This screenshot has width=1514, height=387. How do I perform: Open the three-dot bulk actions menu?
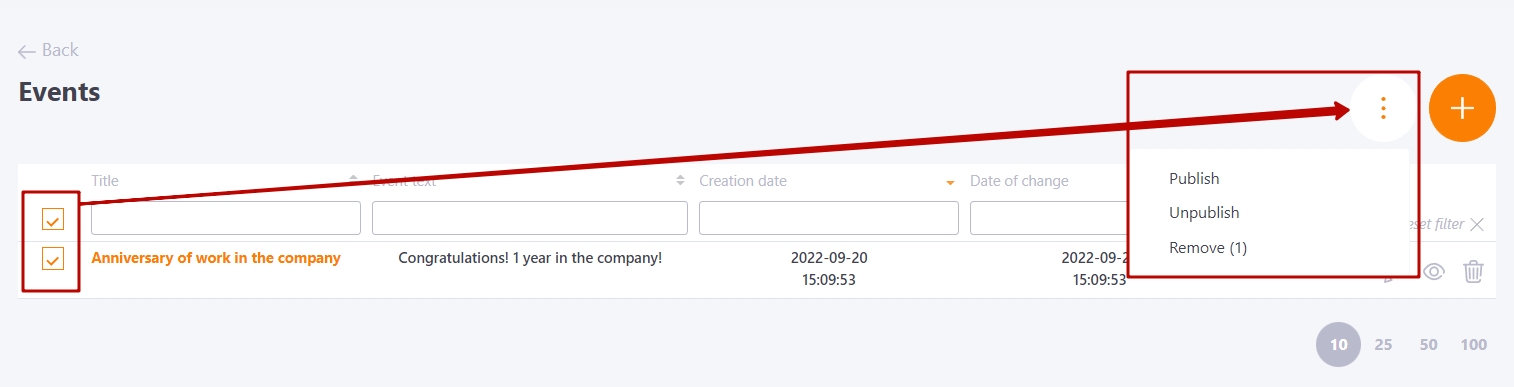[1384, 108]
